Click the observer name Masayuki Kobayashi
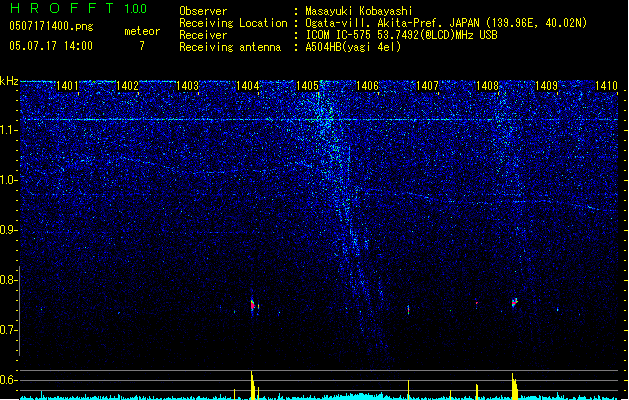The width and height of the screenshot is (629, 400). coord(359,11)
